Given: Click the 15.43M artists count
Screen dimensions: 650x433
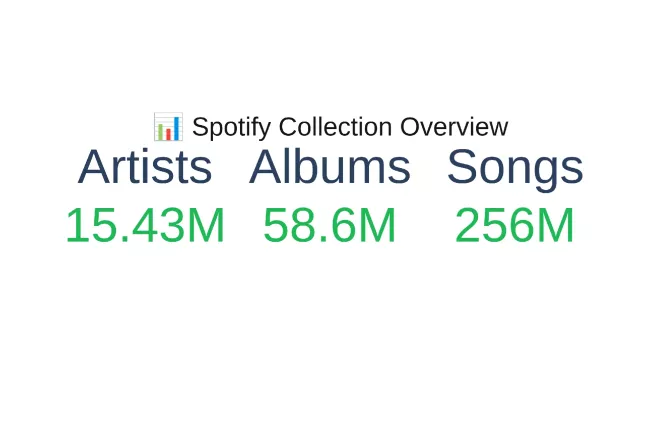Looking at the screenshot, I should 145,226.
